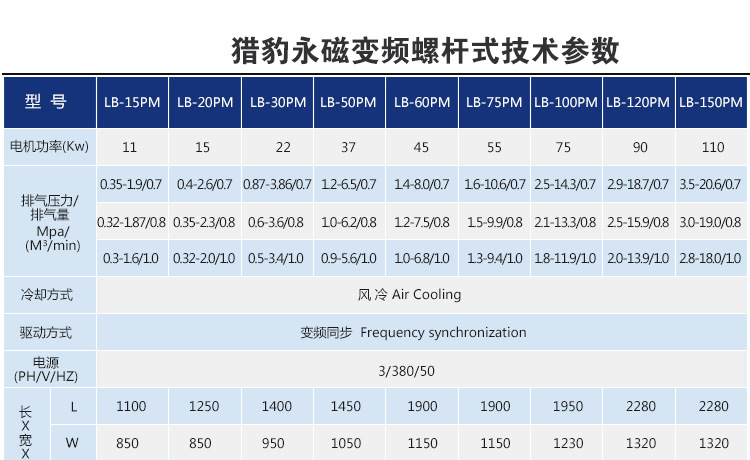Click column header LB-30PM
The height and width of the screenshot is (460, 750).
point(278,102)
